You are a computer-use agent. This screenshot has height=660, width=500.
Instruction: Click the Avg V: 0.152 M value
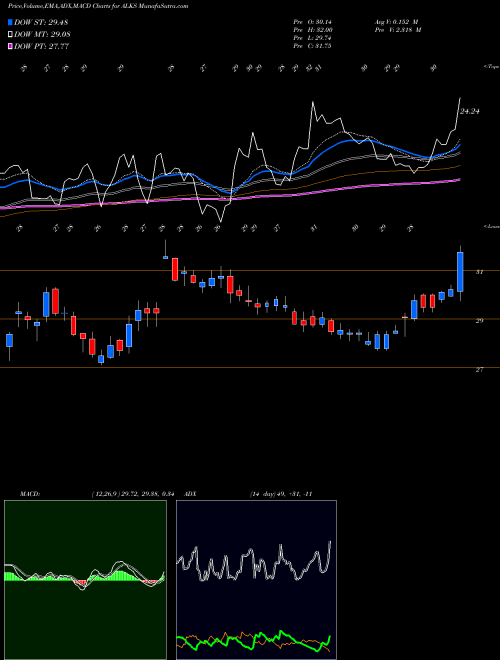(395, 22)
